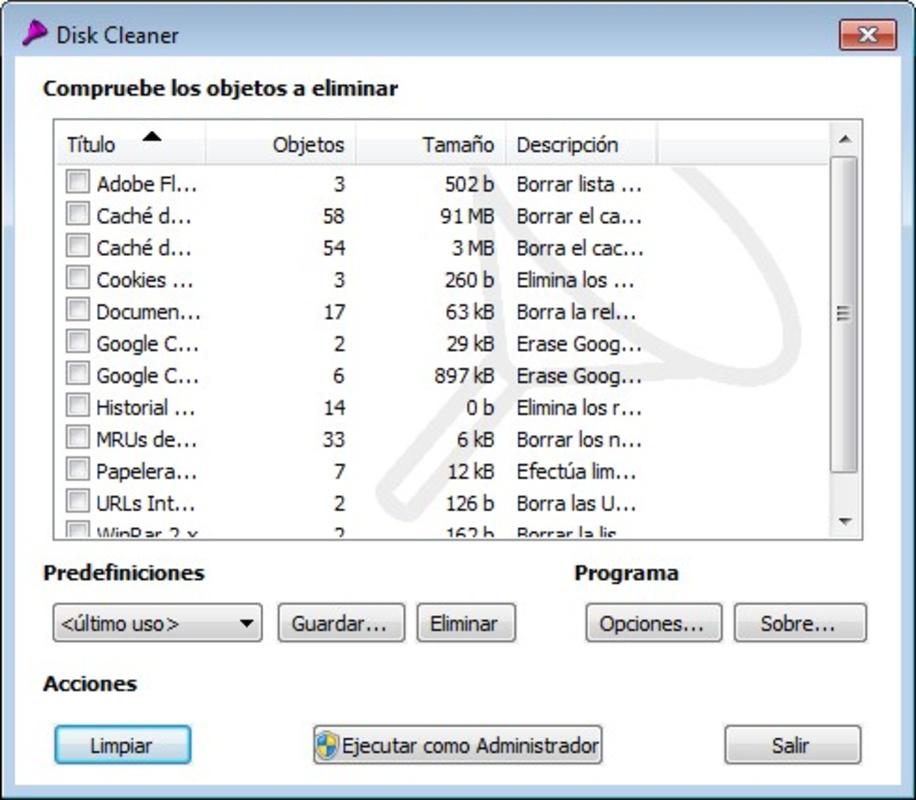Click the 'Borrar lista …' description cell
This screenshot has height=800, width=916.
click(579, 184)
